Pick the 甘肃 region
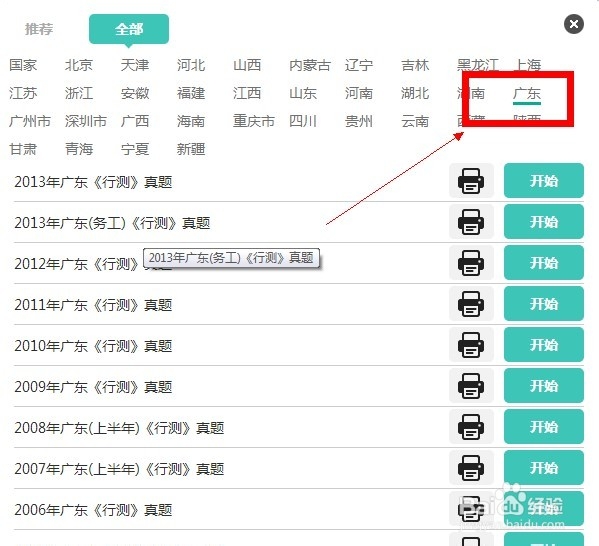The width and height of the screenshot is (599, 546). coord(23,149)
